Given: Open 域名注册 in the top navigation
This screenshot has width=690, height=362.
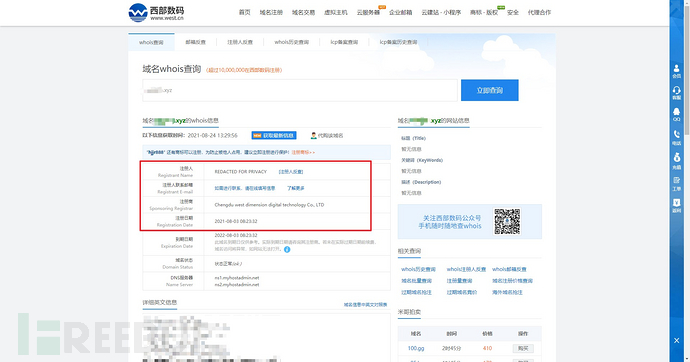Looking at the screenshot, I should click(x=271, y=12).
